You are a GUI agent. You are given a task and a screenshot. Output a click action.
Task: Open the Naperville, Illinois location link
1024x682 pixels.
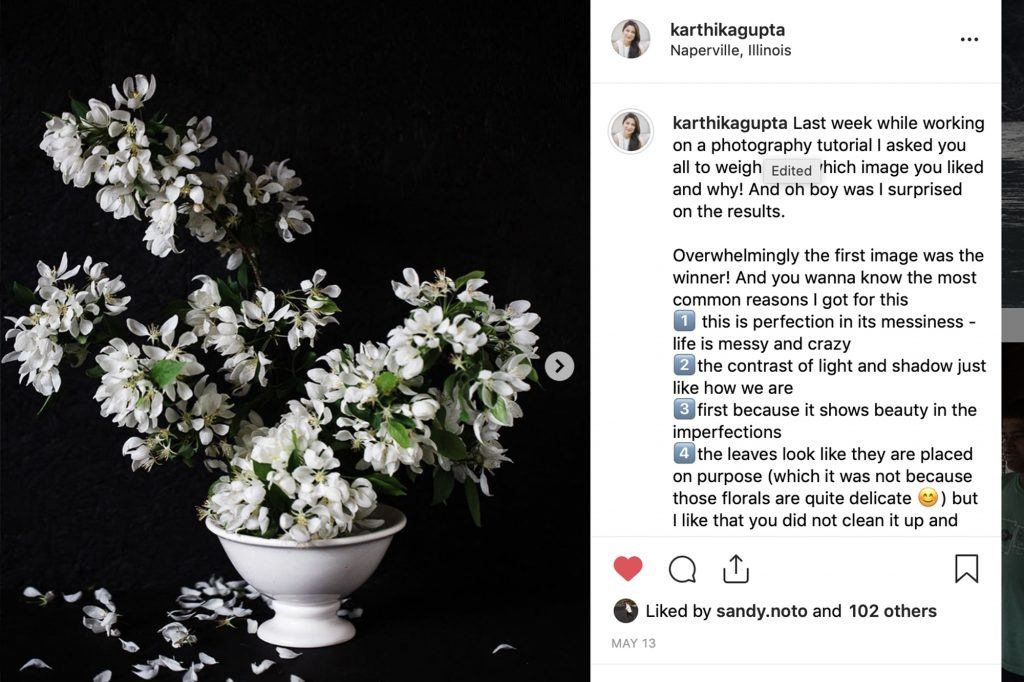(x=731, y=50)
